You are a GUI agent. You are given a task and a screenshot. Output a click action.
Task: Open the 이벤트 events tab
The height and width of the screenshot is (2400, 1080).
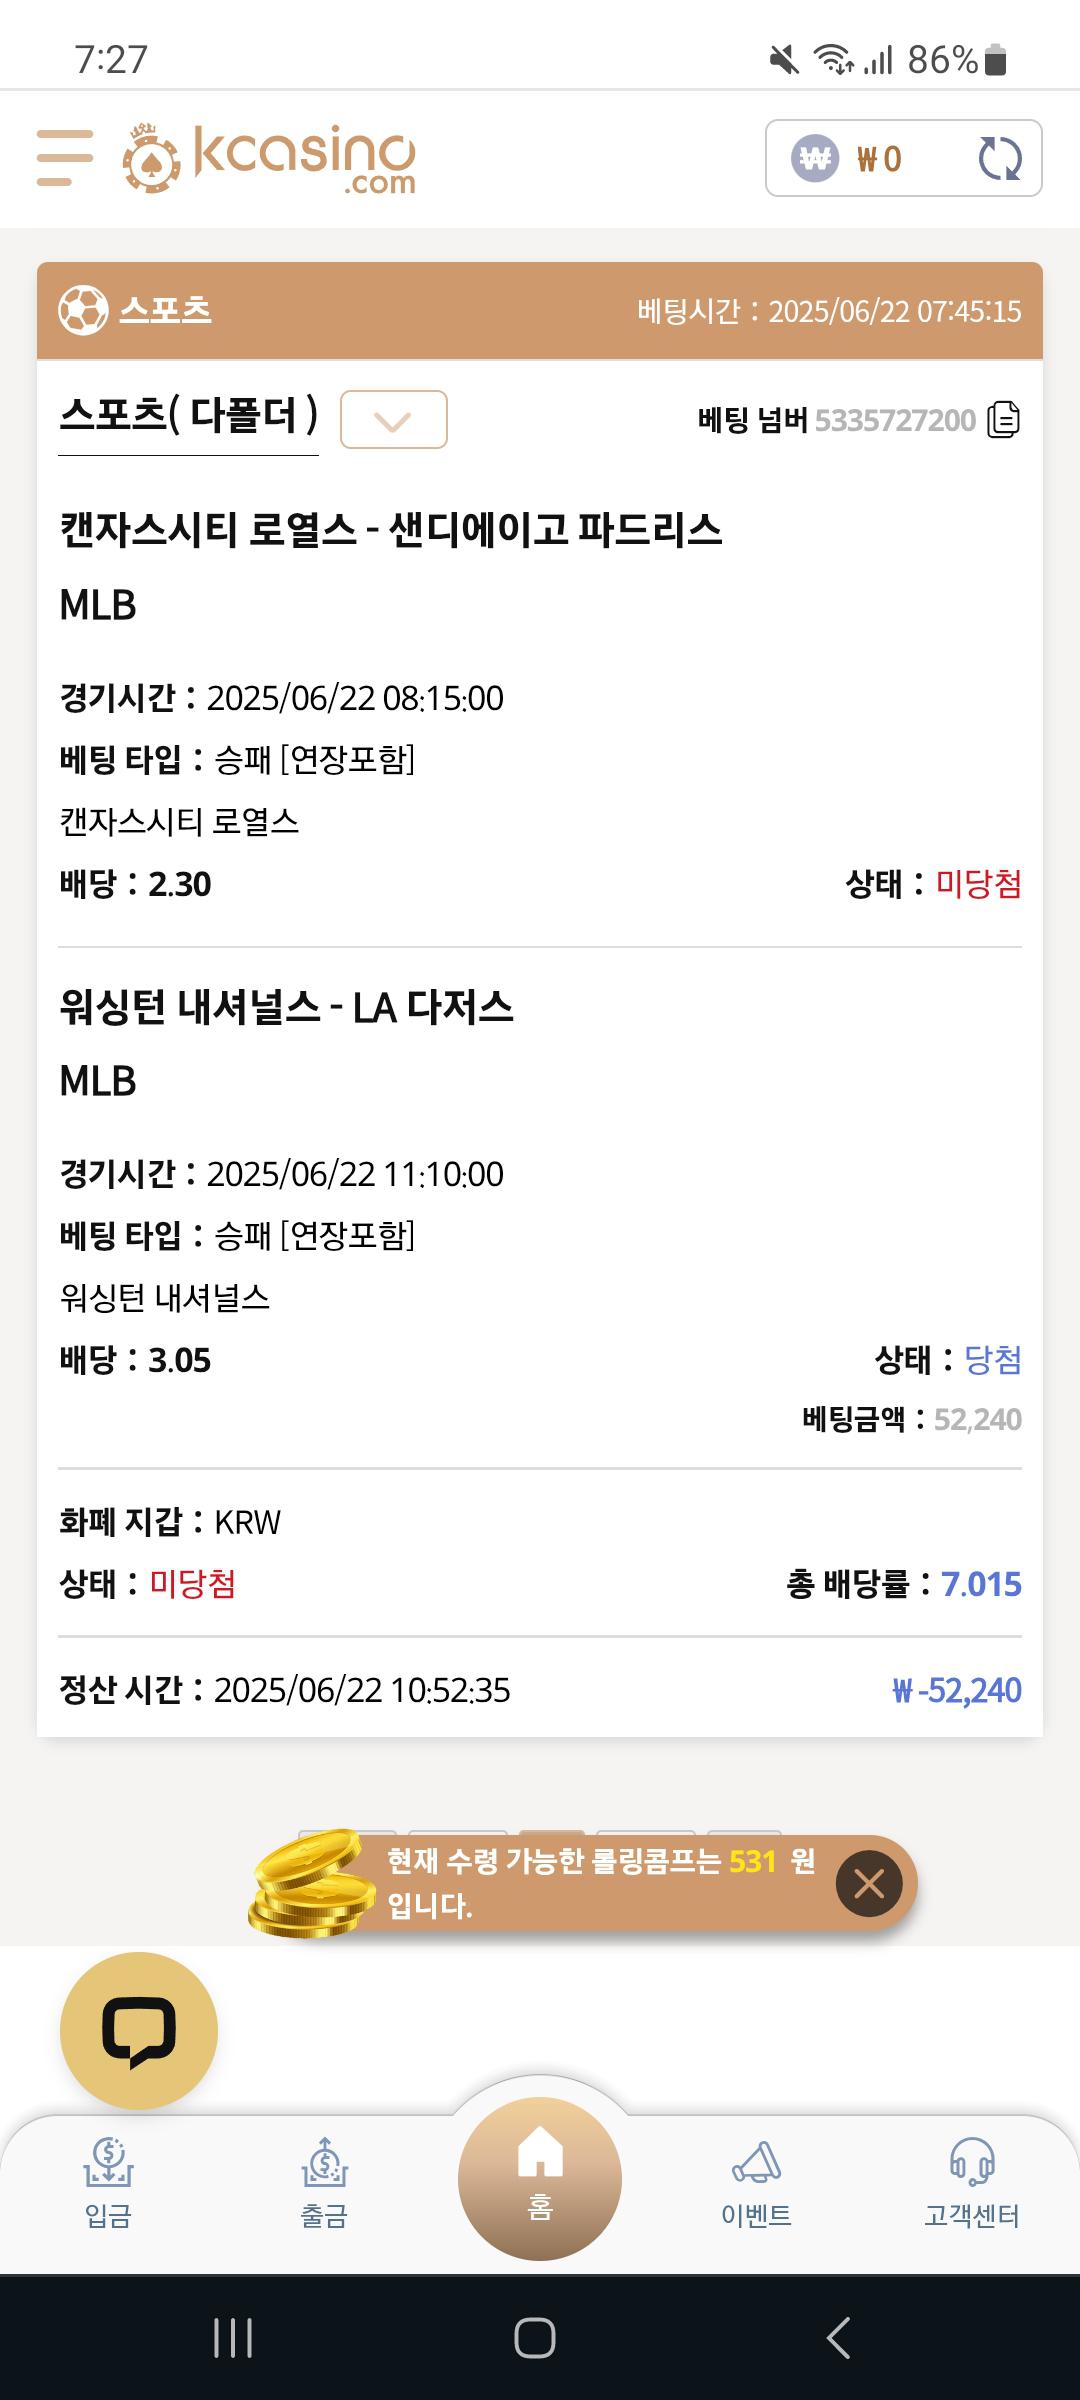[x=756, y=2185]
